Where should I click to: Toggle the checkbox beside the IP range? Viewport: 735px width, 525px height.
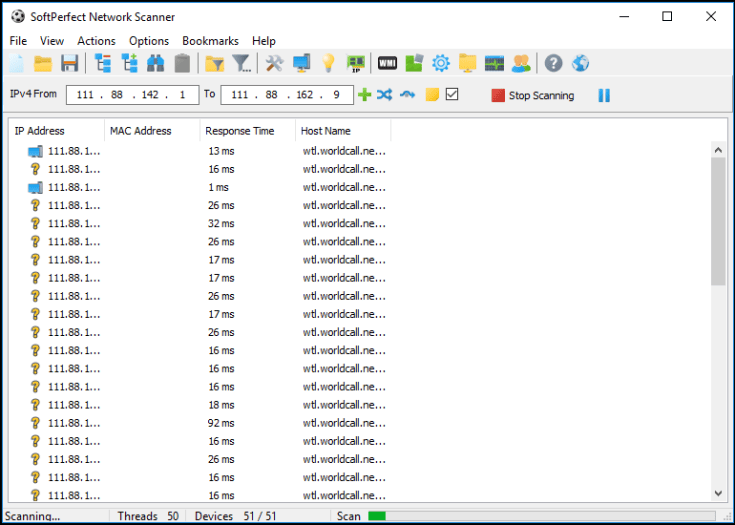pyautogui.click(x=452, y=94)
